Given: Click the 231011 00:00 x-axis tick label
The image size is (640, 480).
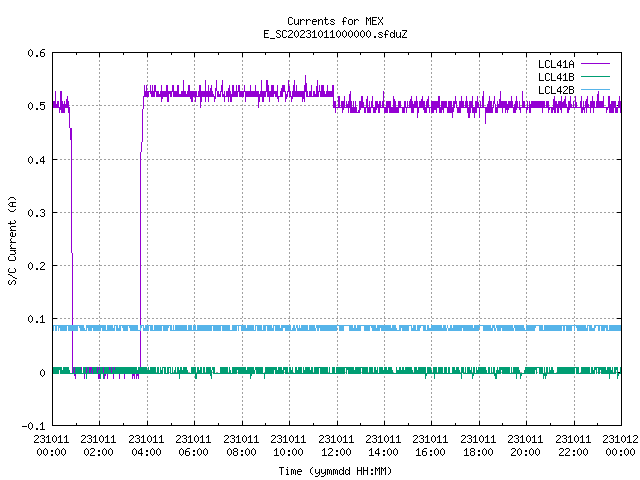Looking at the screenshot, I should click(51, 446).
